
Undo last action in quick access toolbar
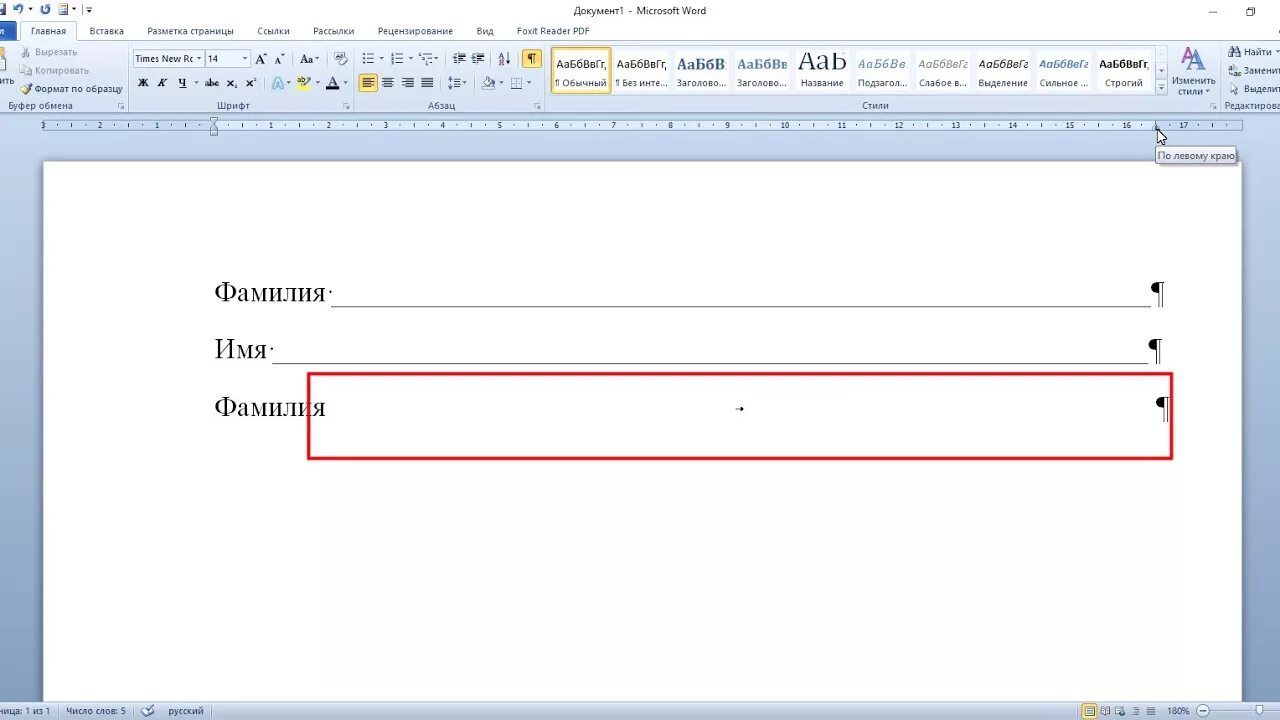click(x=17, y=9)
